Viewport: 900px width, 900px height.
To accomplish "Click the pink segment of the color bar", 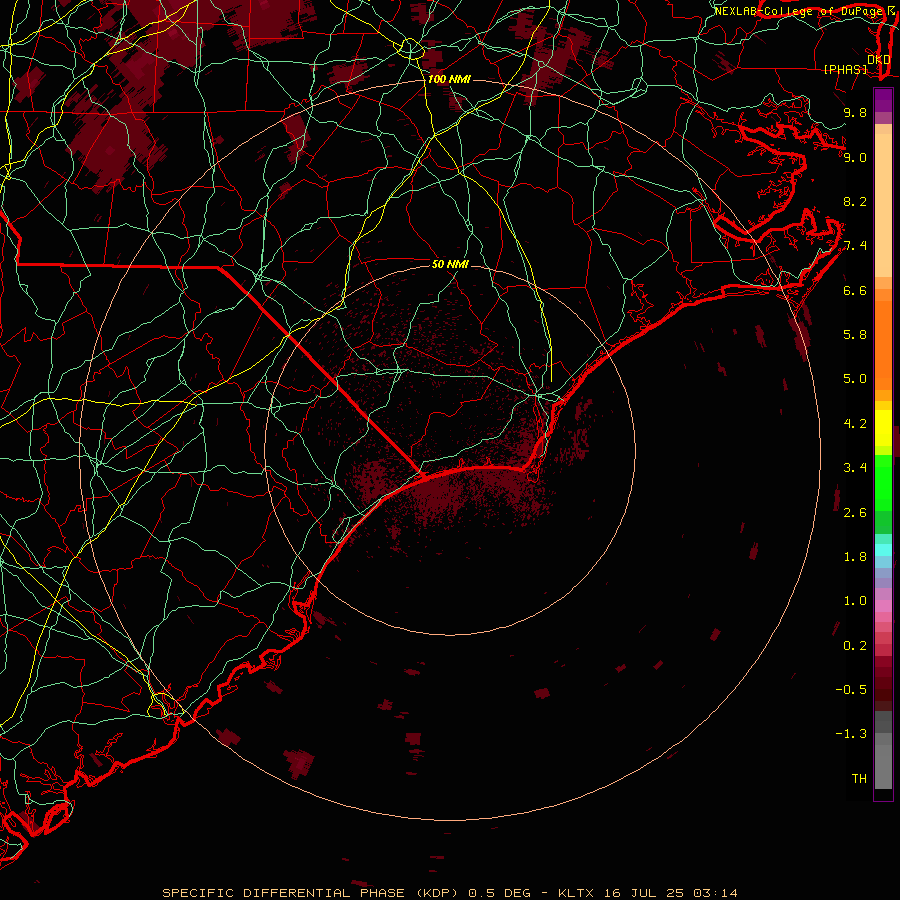I will click(x=883, y=606).
